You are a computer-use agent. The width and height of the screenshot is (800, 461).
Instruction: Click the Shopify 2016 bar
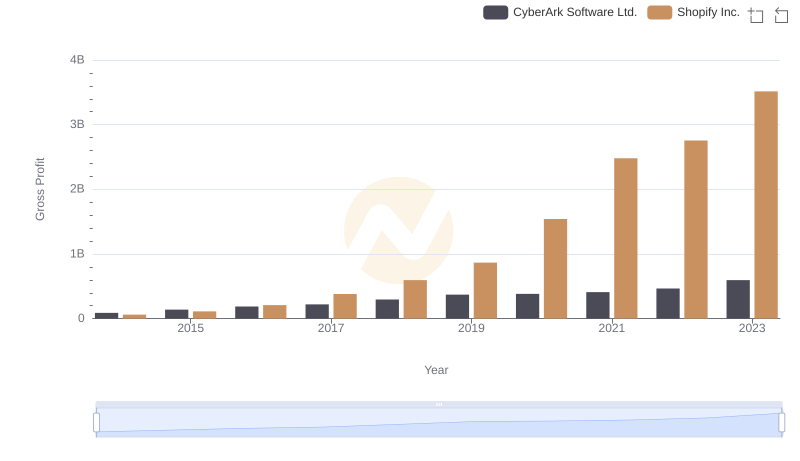pyautogui.click(x=275, y=312)
